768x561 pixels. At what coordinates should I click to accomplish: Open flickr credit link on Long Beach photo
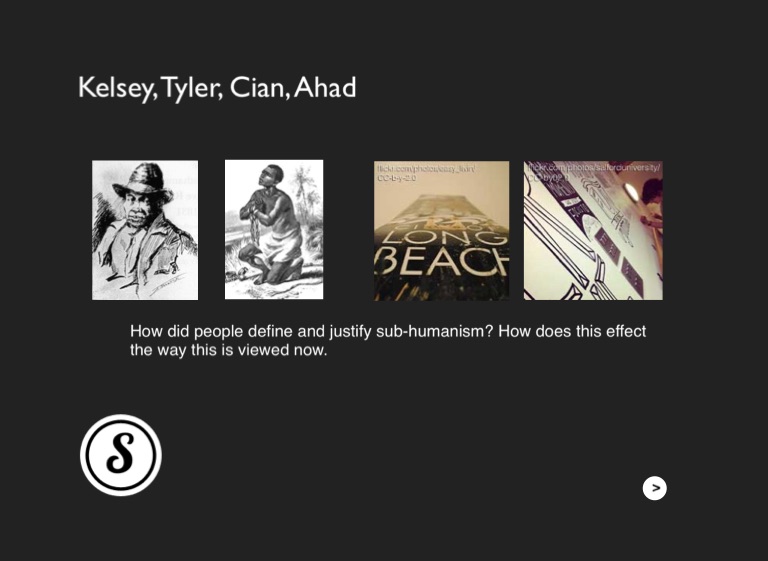426,169
